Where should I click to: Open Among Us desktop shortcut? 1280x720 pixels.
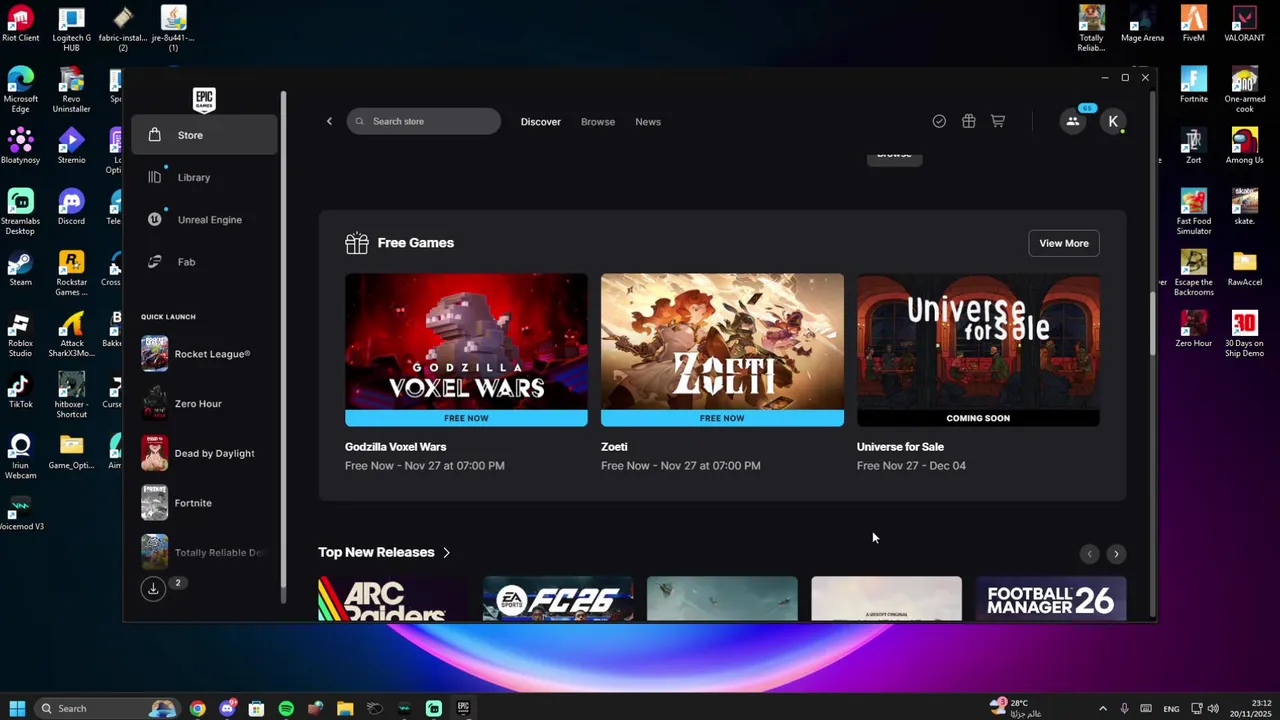coord(1244,147)
